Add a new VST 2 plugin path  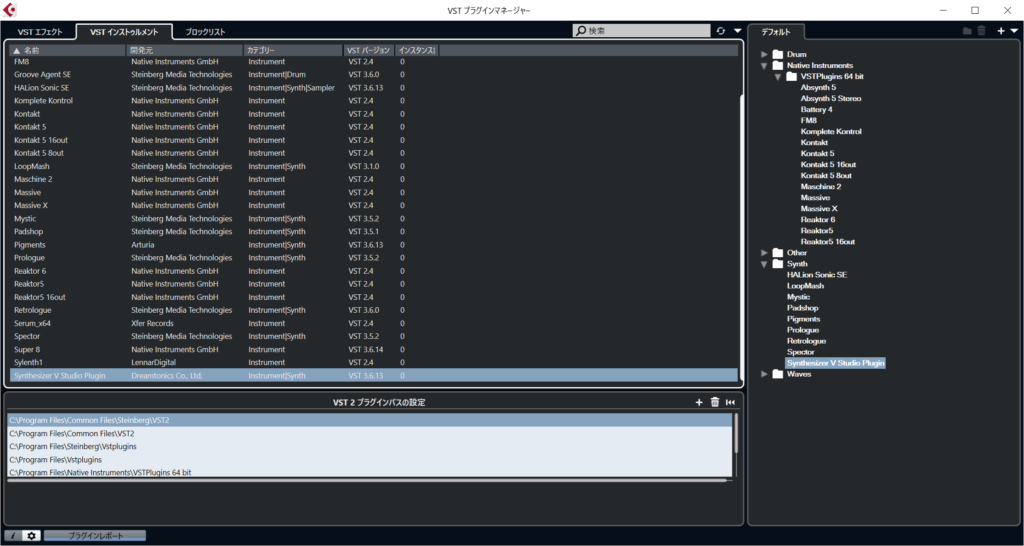point(699,402)
